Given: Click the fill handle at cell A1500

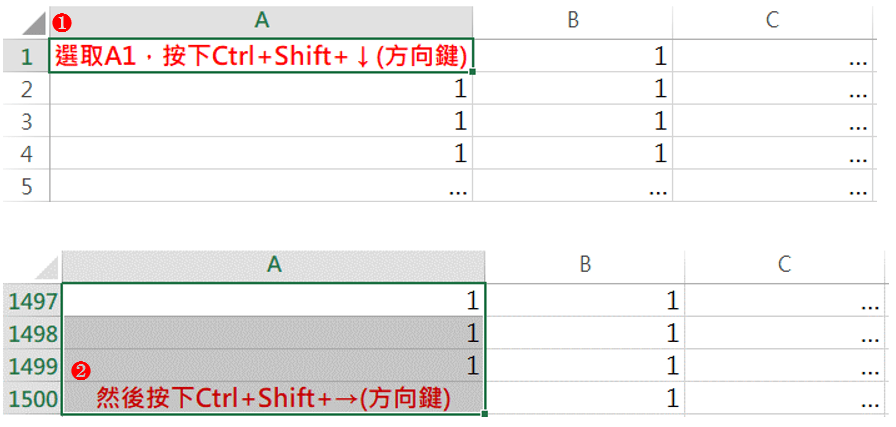Looking at the screenshot, I should [x=485, y=413].
